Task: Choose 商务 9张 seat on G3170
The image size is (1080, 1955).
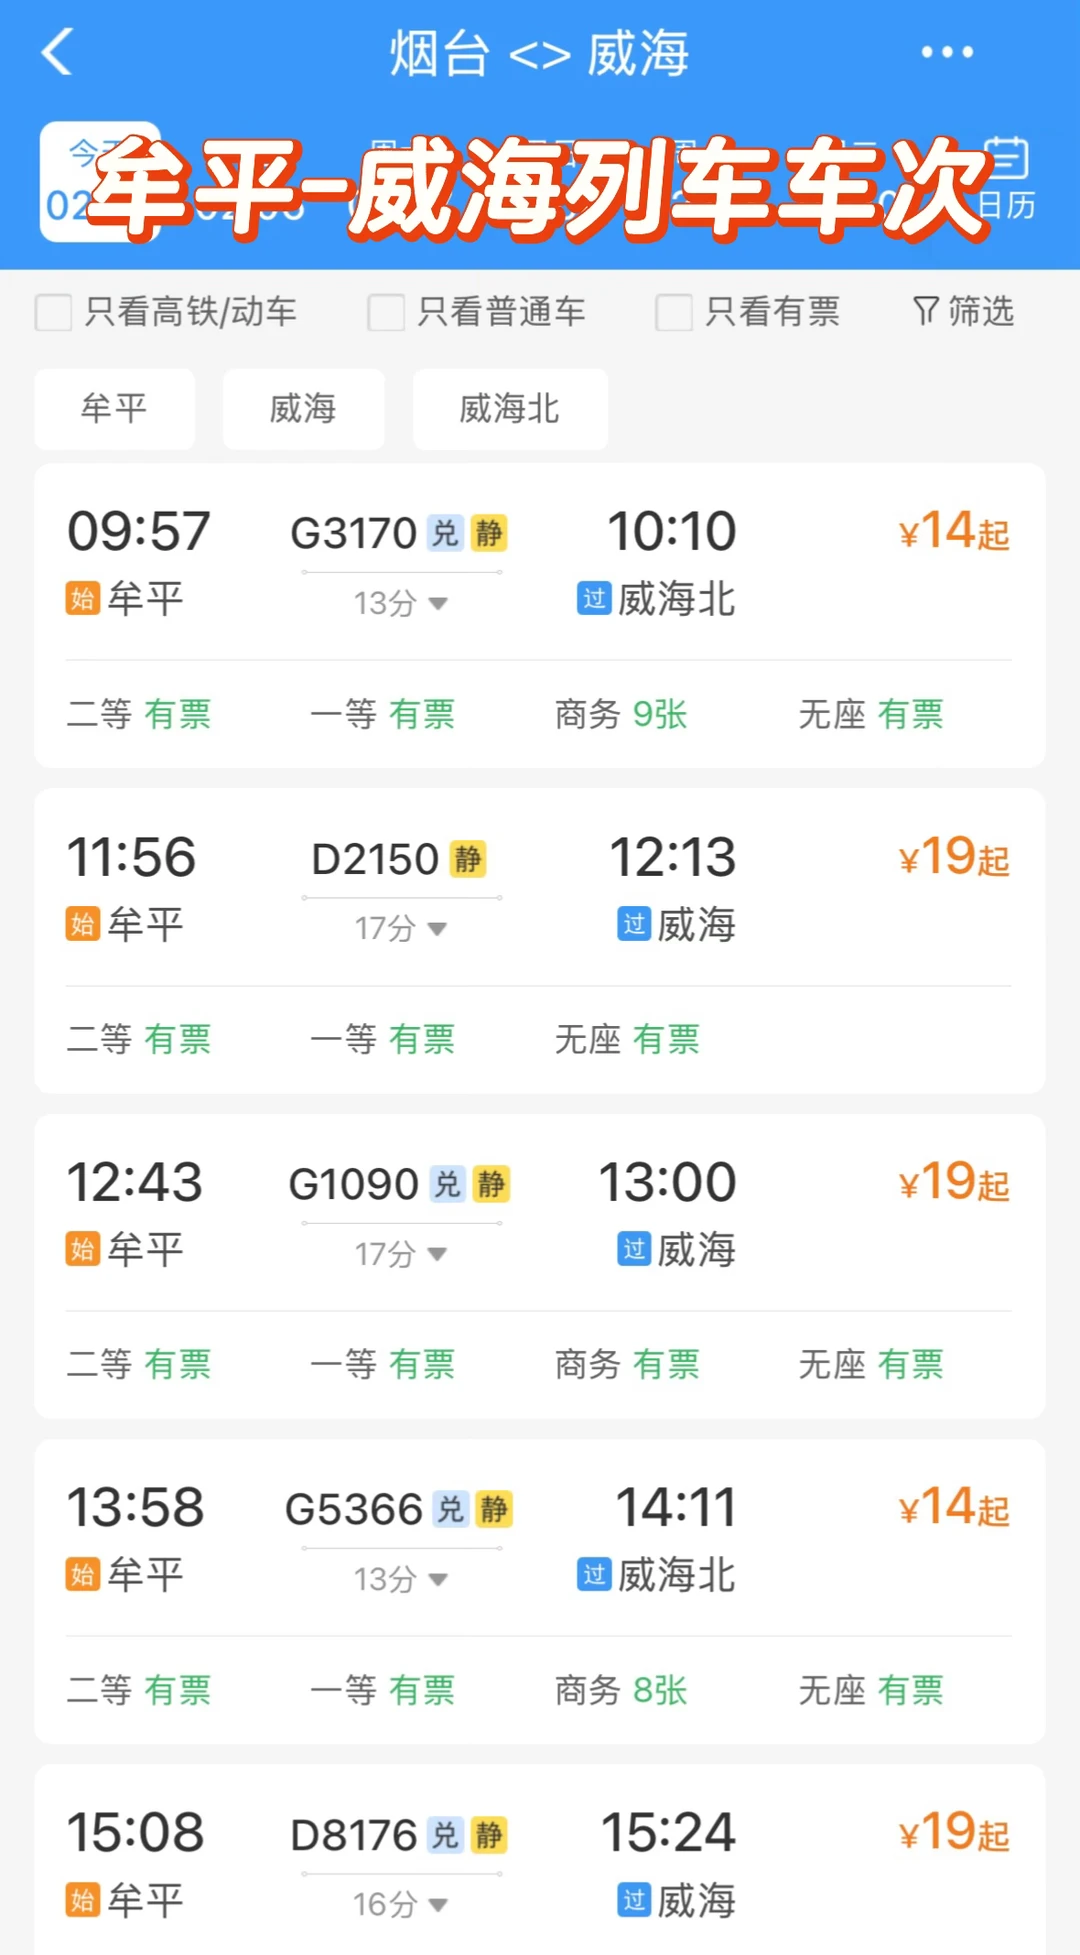Action: pos(621,714)
